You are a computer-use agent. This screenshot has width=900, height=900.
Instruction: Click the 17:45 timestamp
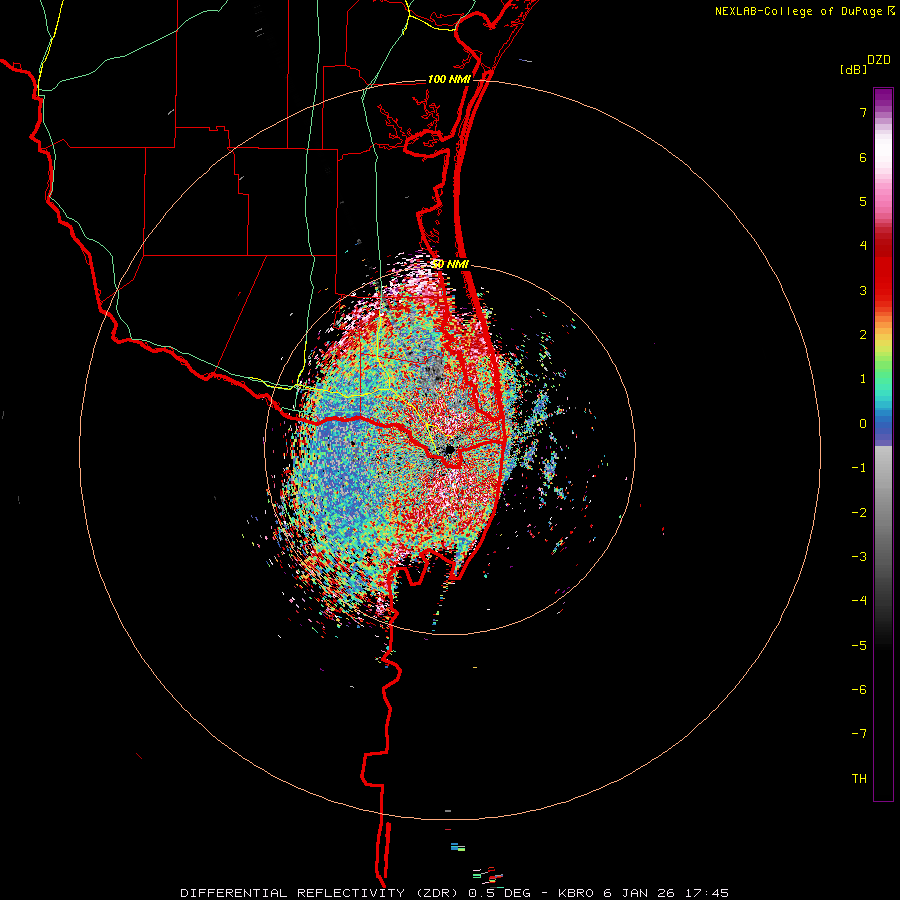coord(706,893)
